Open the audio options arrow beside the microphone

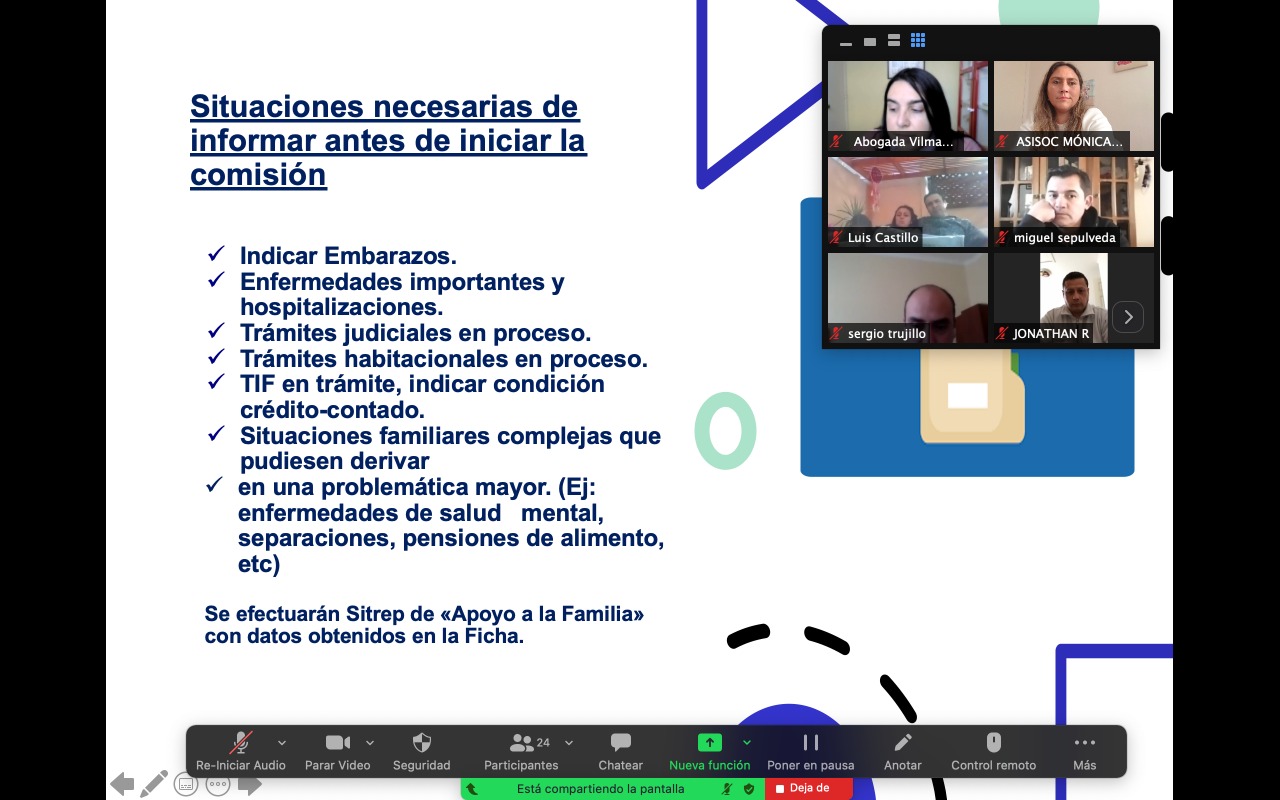pos(282,743)
